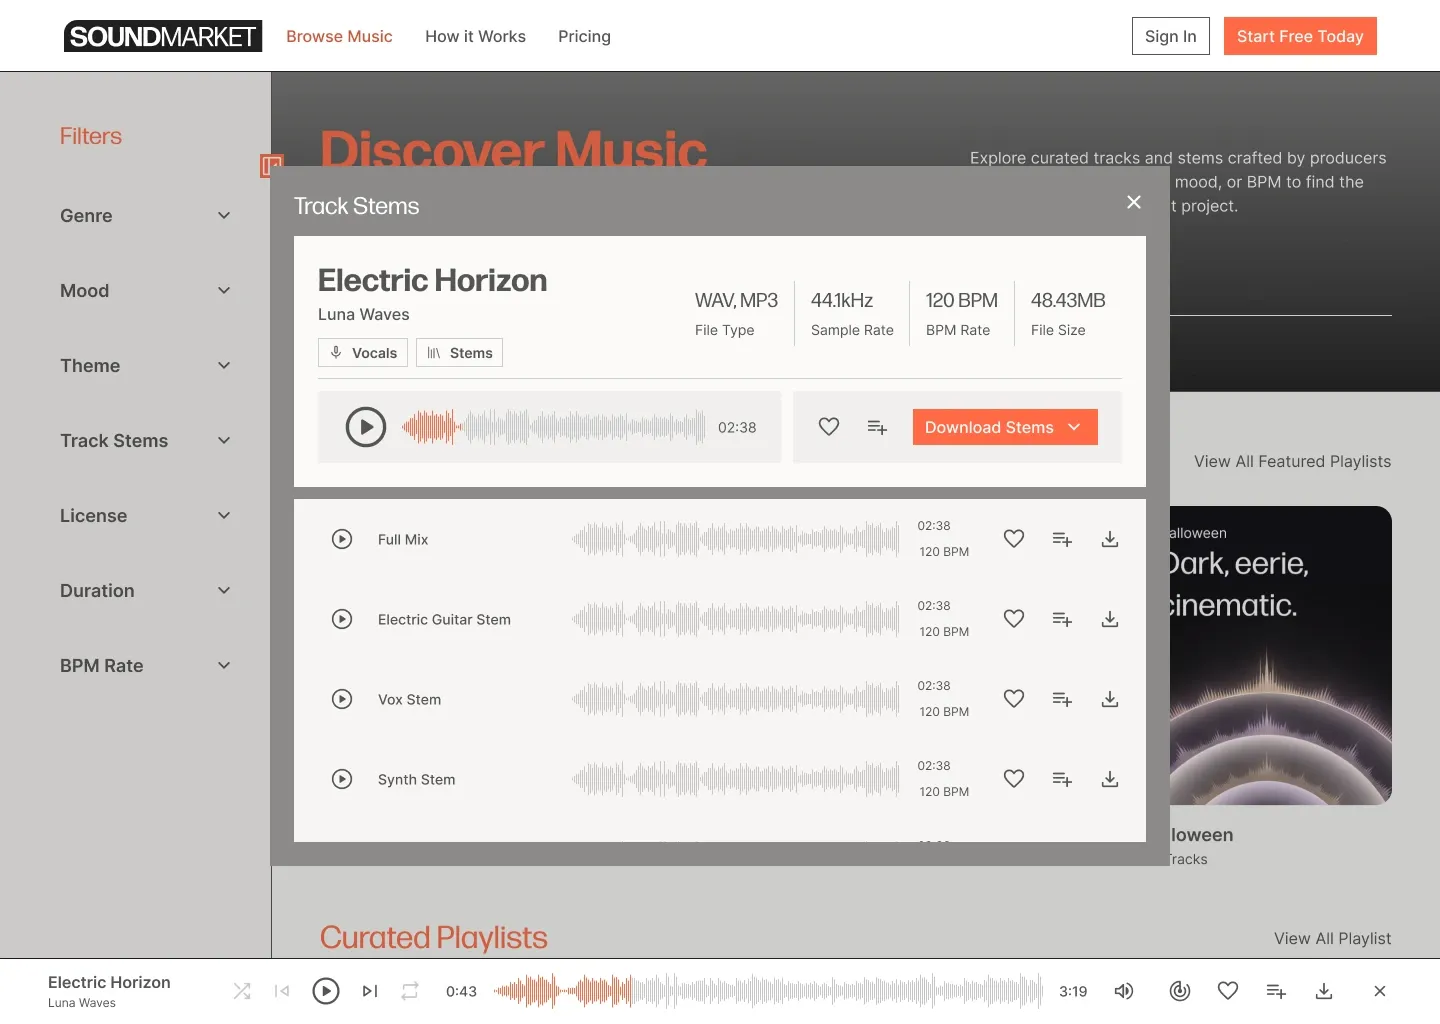Toggle shuffle in bottom player
The height and width of the screenshot is (1024, 1440).
[242, 991]
